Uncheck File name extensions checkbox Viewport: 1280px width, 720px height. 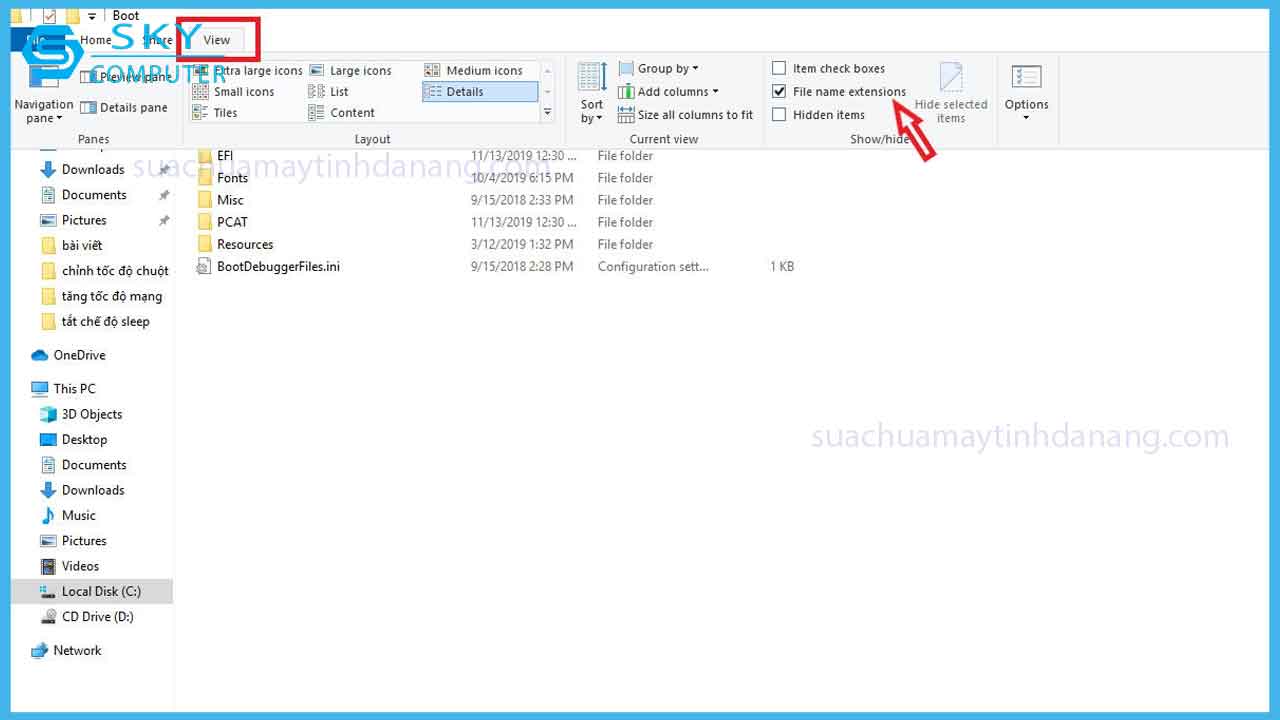[779, 92]
